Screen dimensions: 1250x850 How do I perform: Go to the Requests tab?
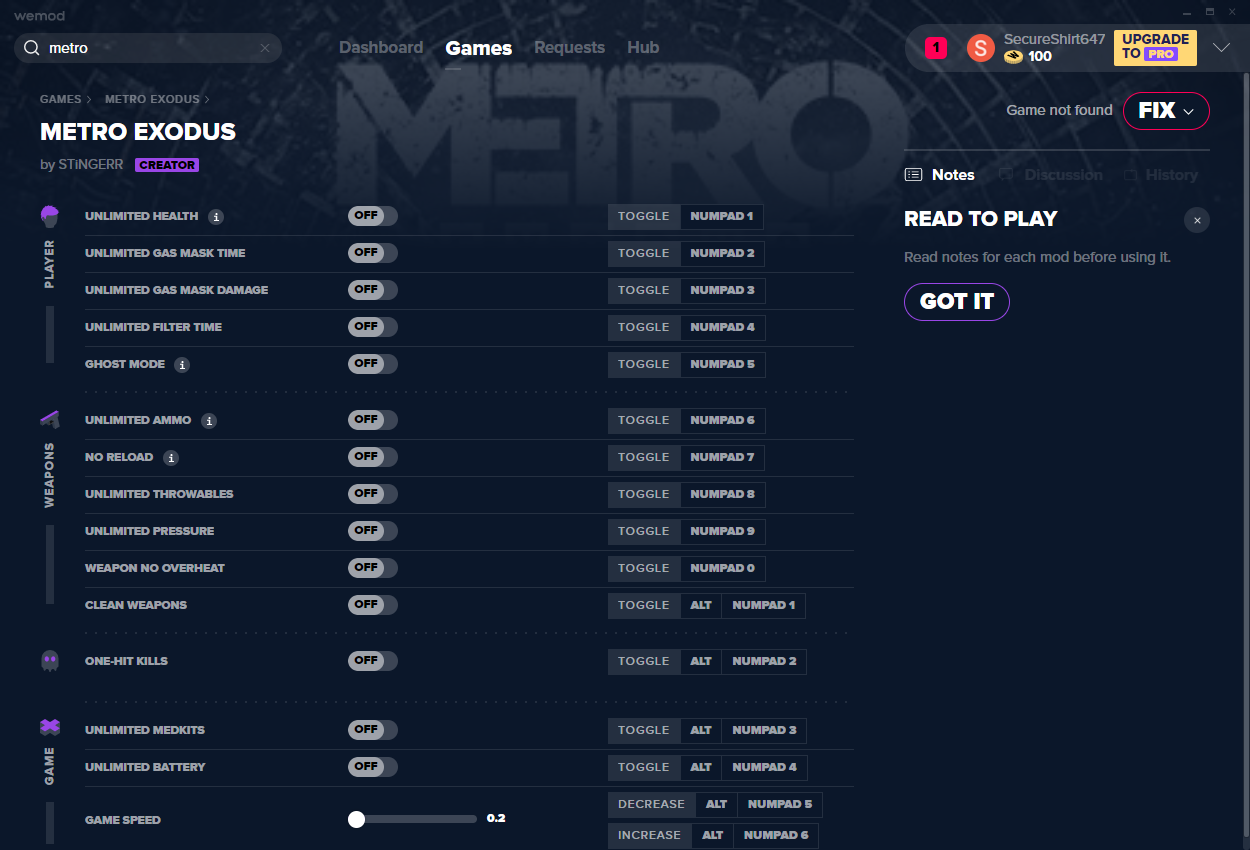point(569,48)
